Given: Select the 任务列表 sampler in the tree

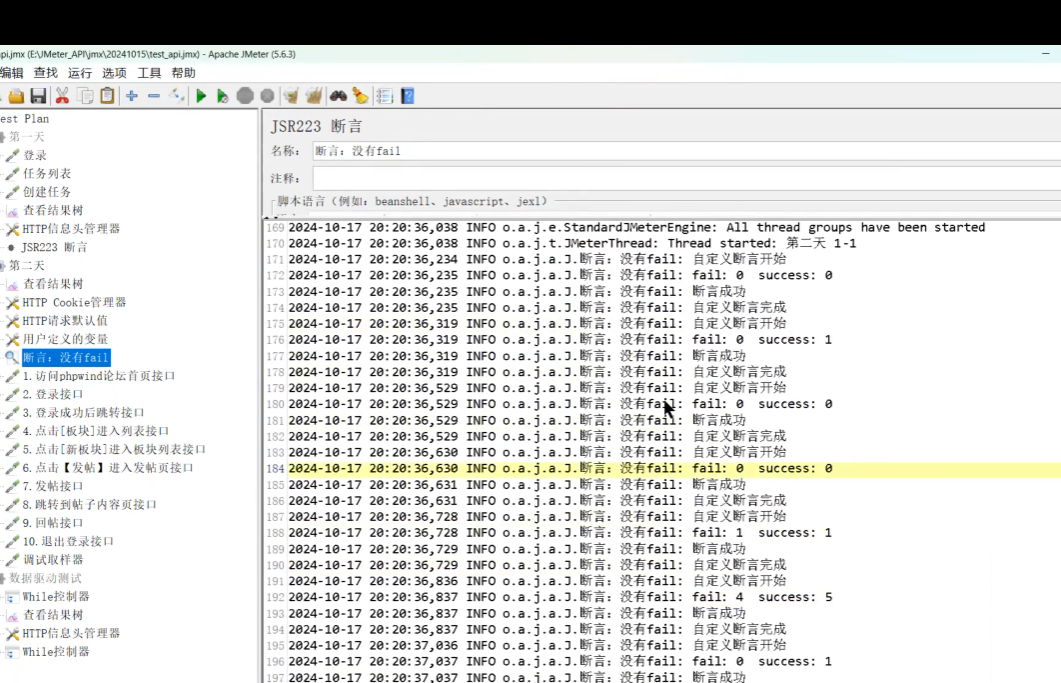Looking at the screenshot, I should 47,174.
